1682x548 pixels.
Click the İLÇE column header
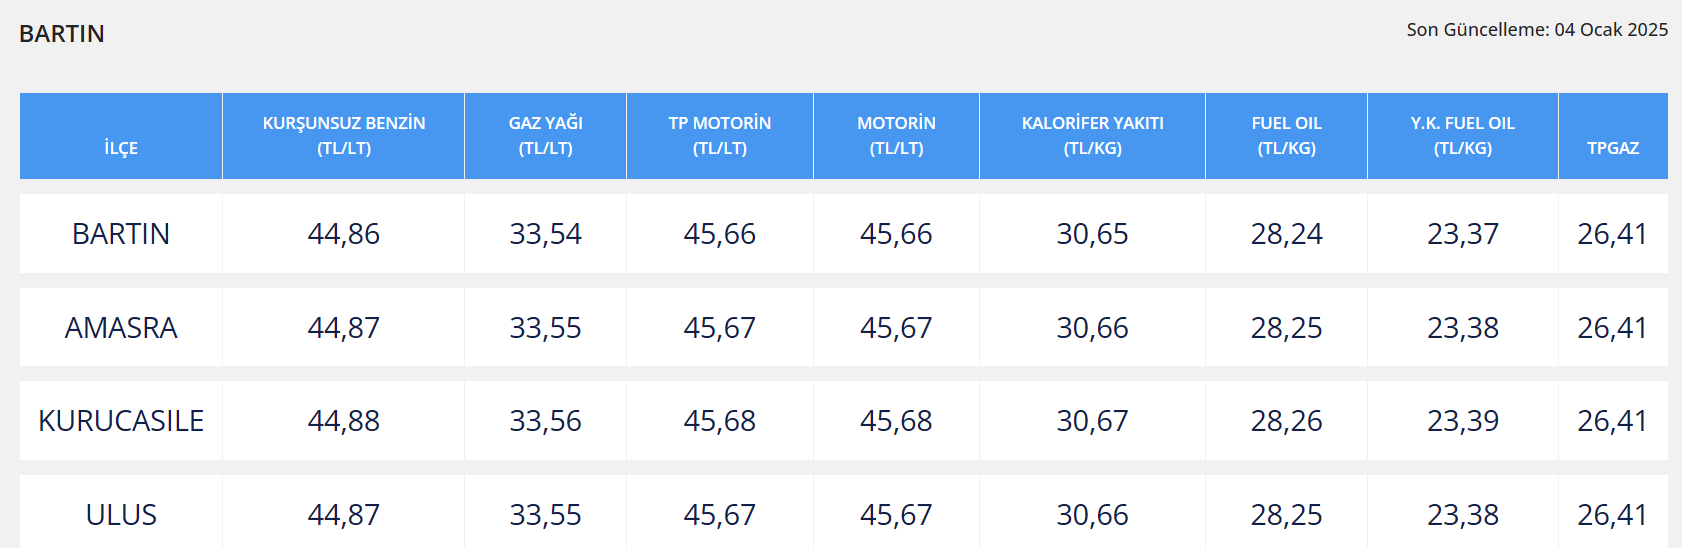pos(121,137)
